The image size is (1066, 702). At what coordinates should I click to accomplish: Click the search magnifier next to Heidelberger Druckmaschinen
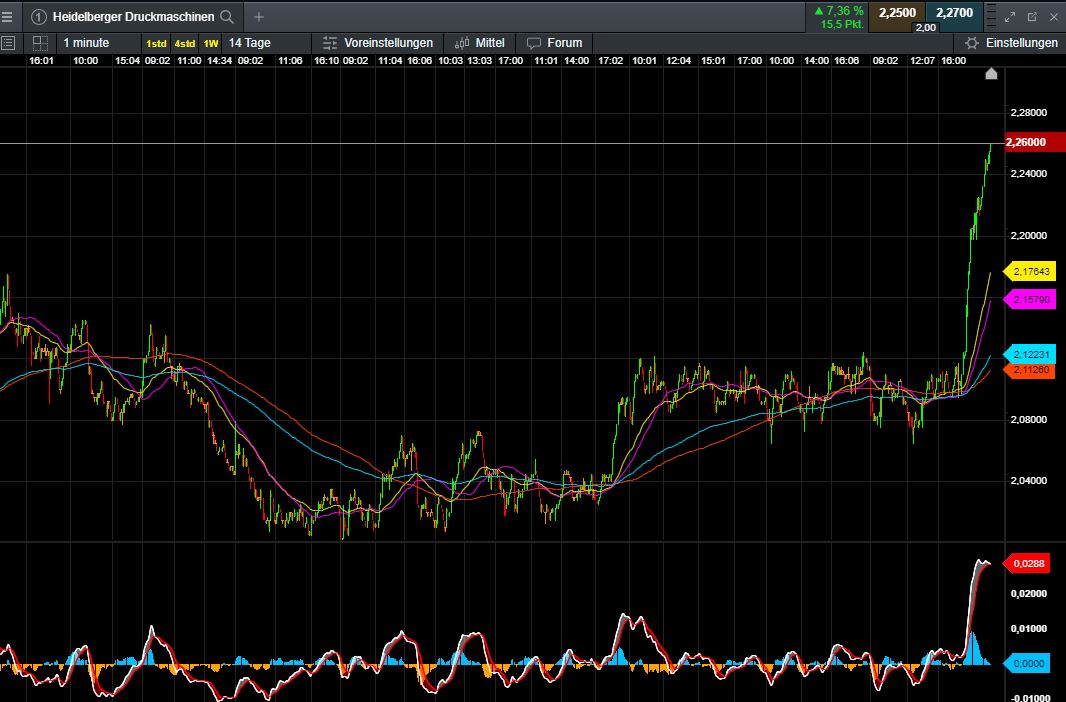tap(227, 17)
